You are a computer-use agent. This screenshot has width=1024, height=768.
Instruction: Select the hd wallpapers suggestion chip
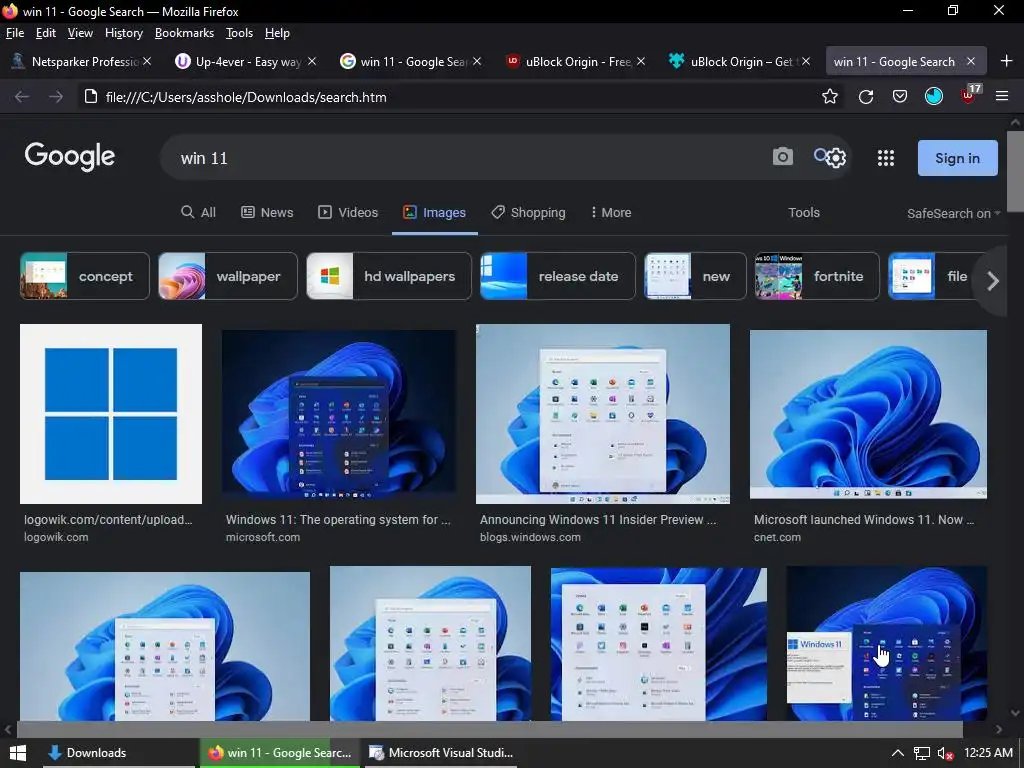tap(389, 276)
